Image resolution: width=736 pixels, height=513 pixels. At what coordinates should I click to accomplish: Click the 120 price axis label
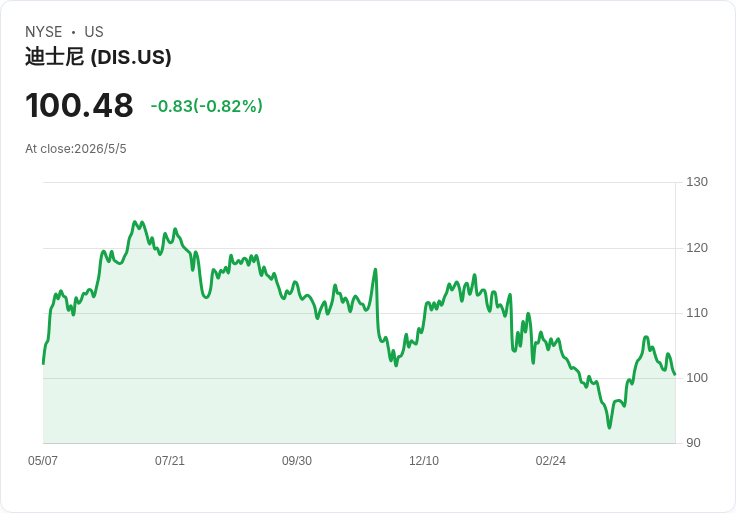point(697,248)
